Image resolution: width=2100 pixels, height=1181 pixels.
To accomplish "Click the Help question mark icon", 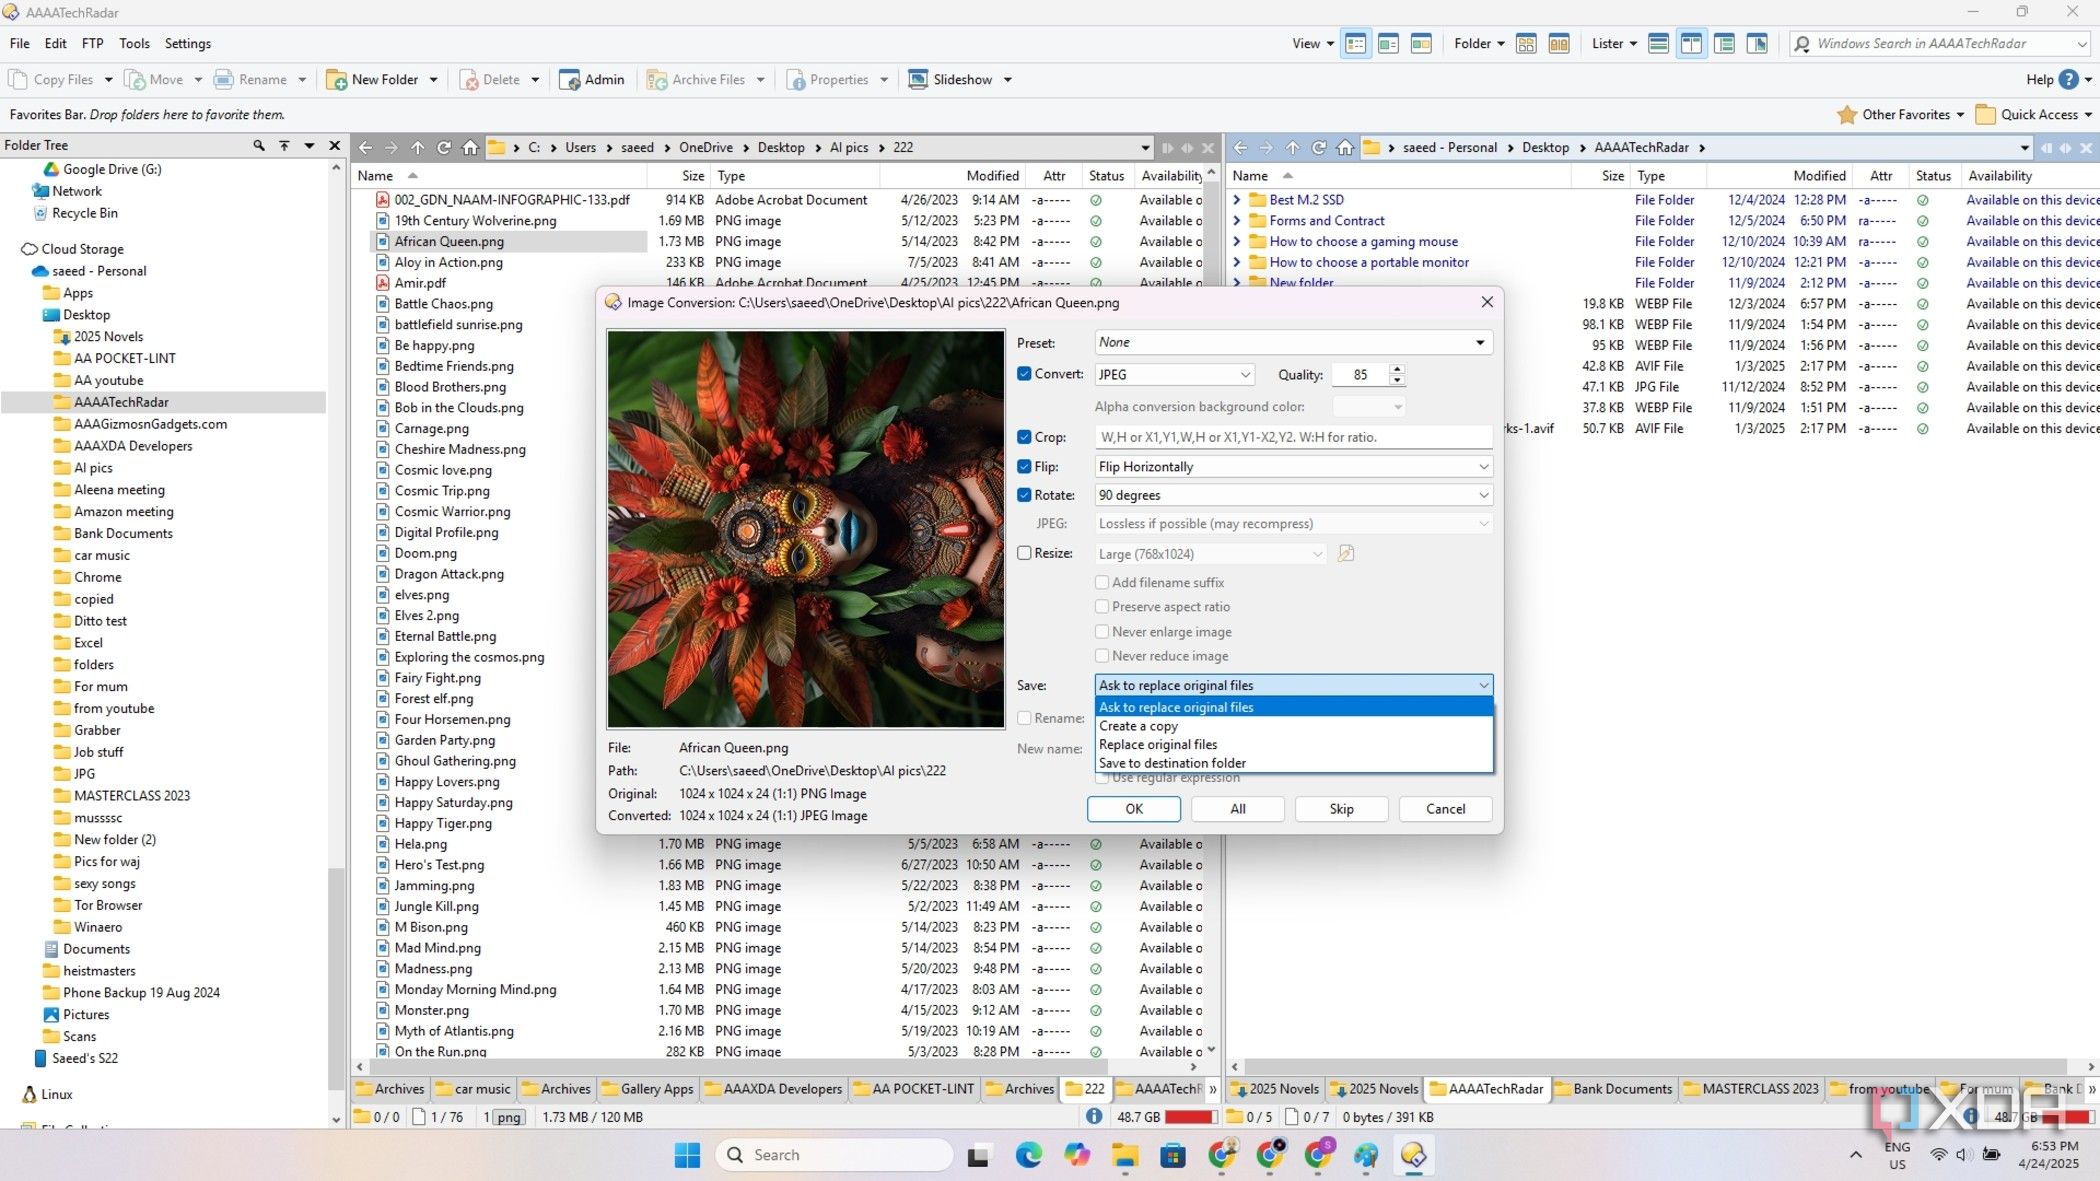I will tap(2069, 79).
